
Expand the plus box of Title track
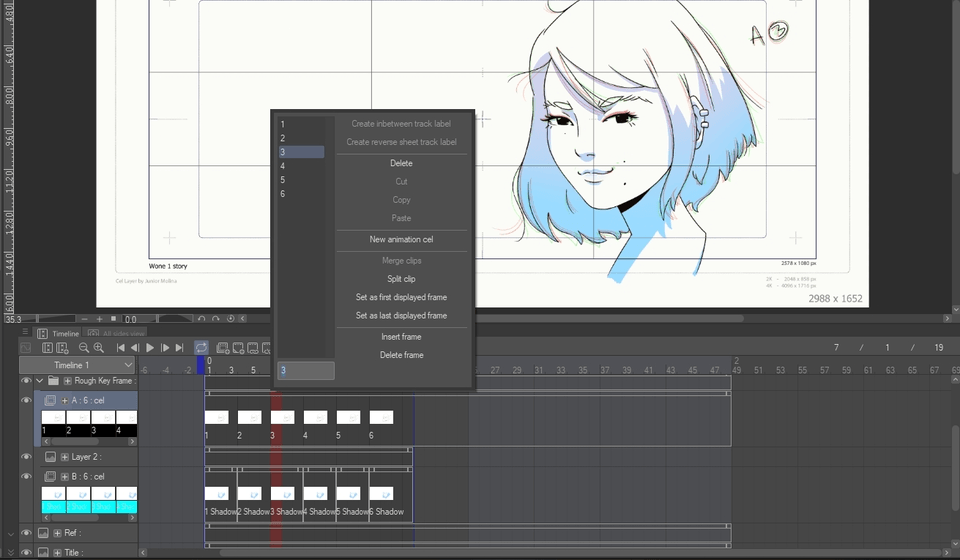pyautogui.click(x=57, y=552)
